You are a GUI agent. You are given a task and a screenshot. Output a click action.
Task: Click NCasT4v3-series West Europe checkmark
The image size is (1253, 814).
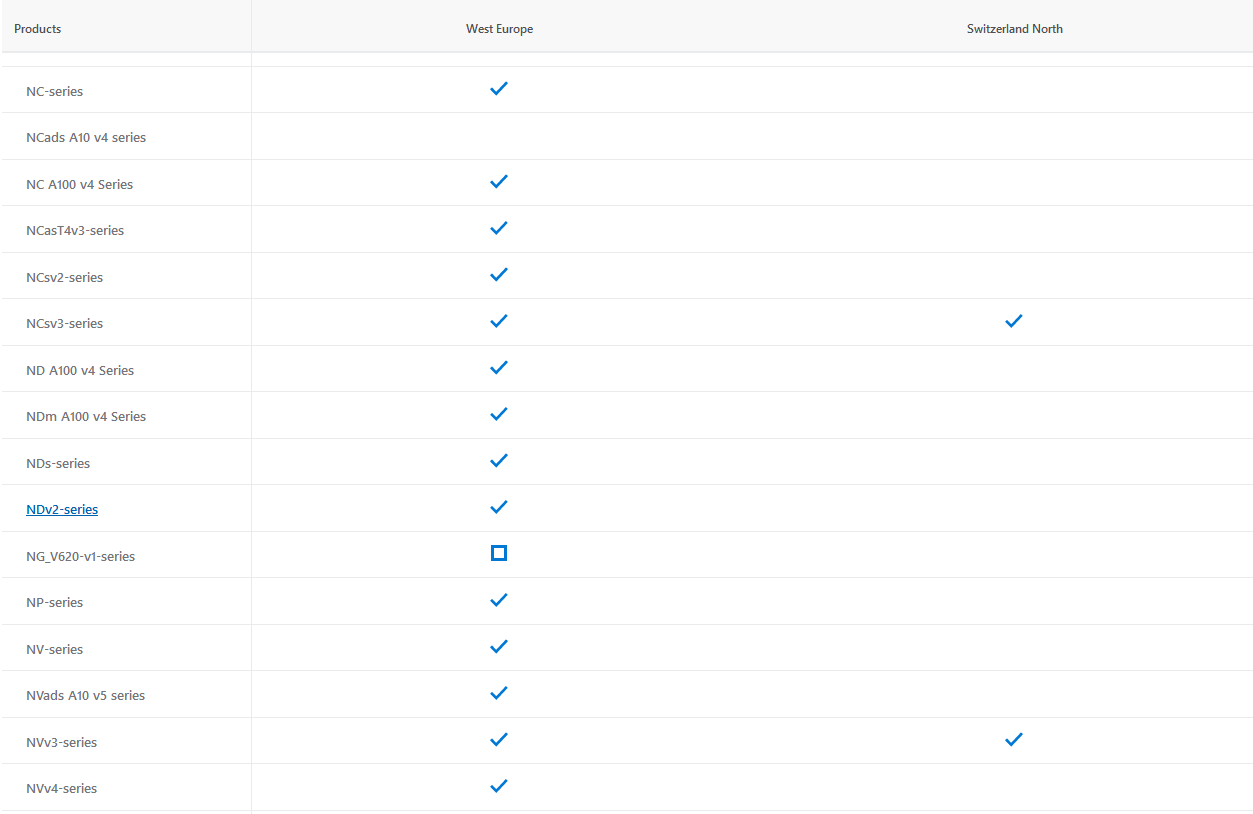coord(499,228)
